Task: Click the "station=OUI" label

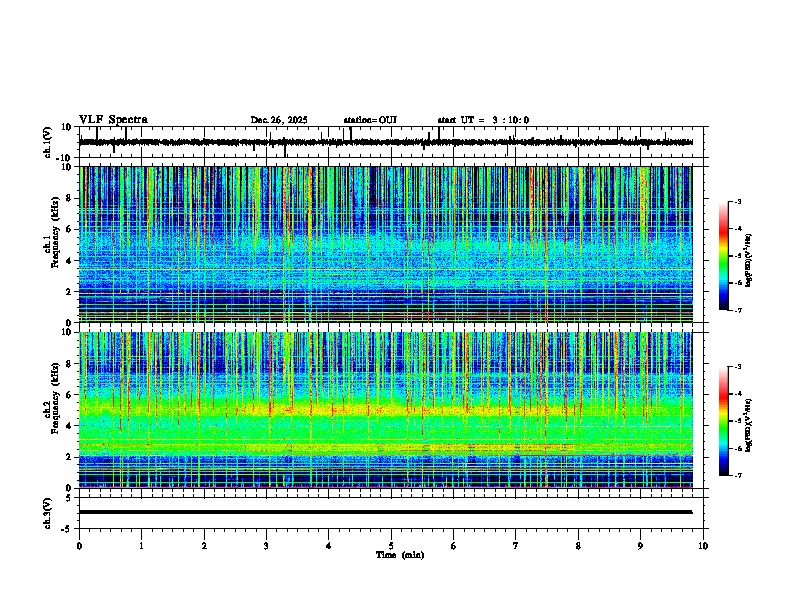Action: pyautogui.click(x=370, y=120)
